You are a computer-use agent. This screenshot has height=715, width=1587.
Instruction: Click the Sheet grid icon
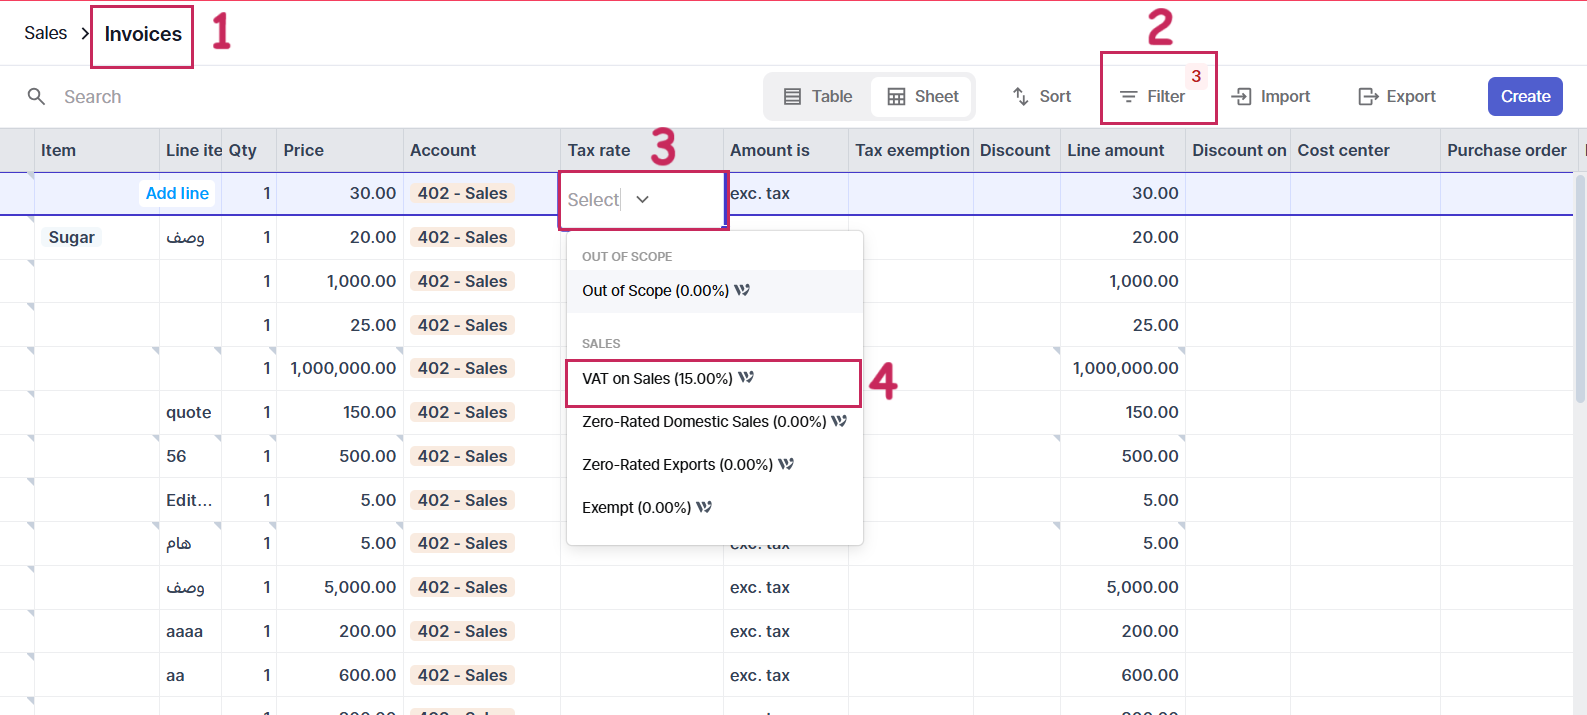pyautogui.click(x=896, y=96)
